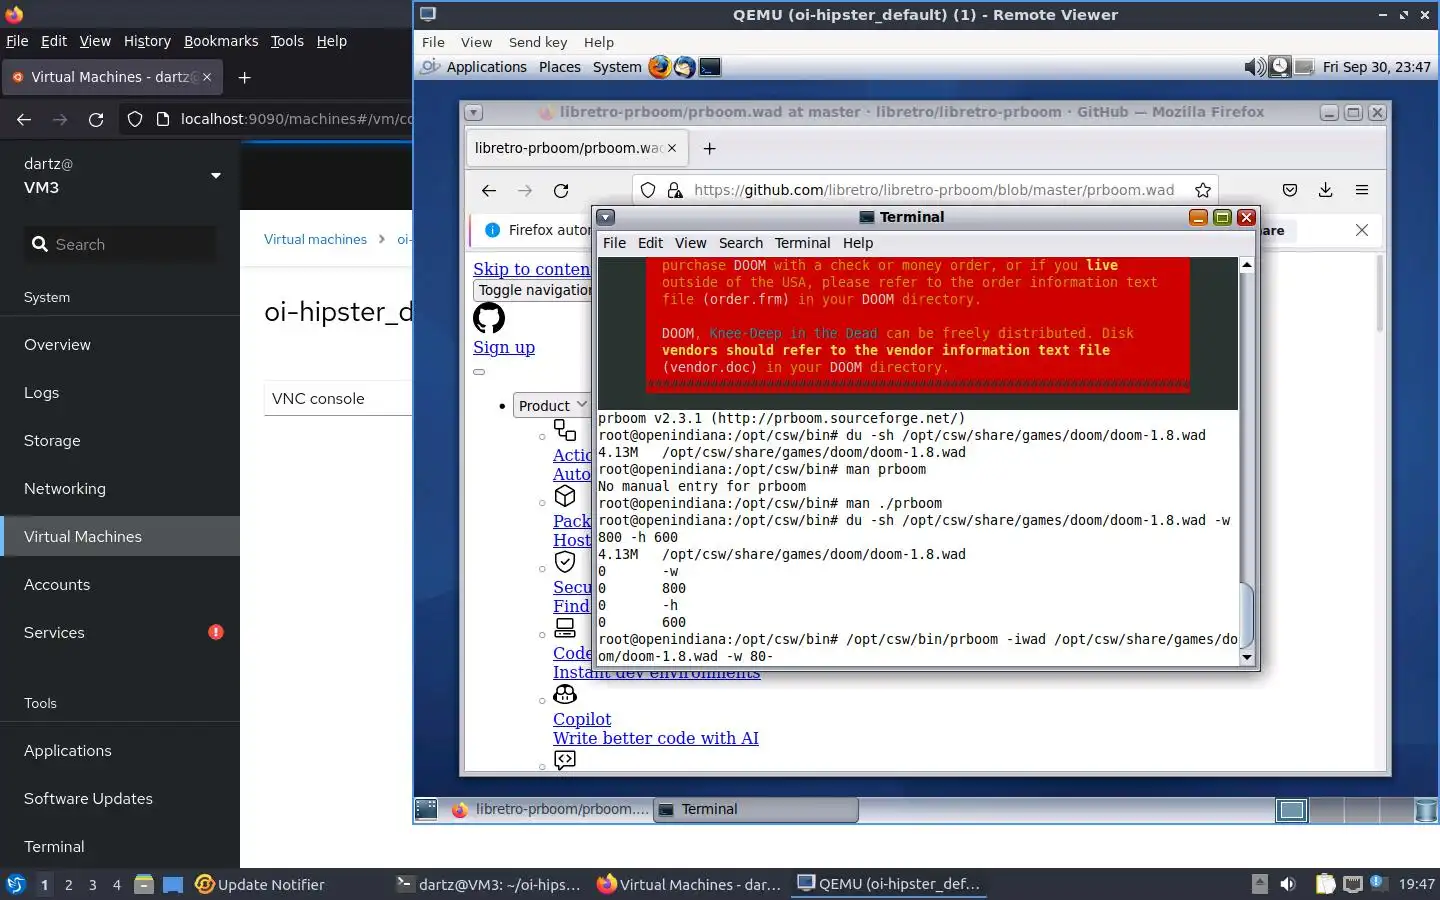This screenshot has width=1440, height=900.
Task: Click Write better code with AI link
Action: click(656, 738)
